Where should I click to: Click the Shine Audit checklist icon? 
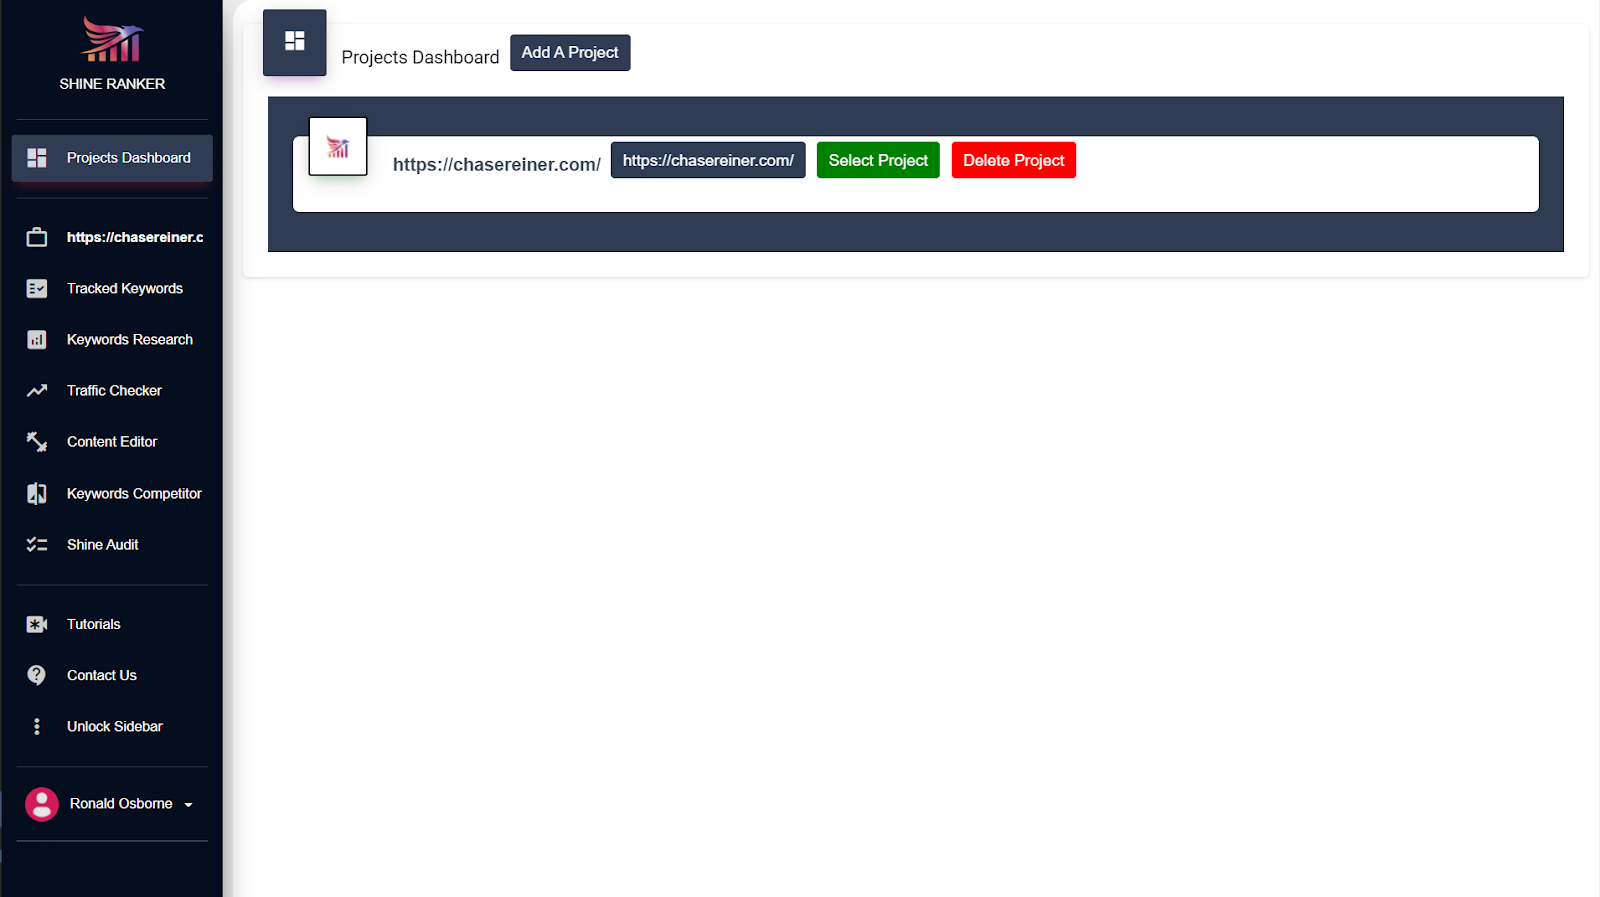coord(37,545)
